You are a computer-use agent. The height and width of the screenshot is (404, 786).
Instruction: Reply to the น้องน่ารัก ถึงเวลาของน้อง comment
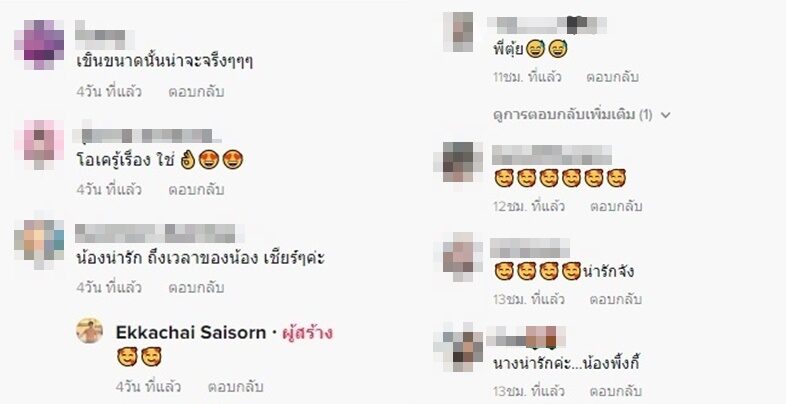pyautogui.click(x=196, y=288)
